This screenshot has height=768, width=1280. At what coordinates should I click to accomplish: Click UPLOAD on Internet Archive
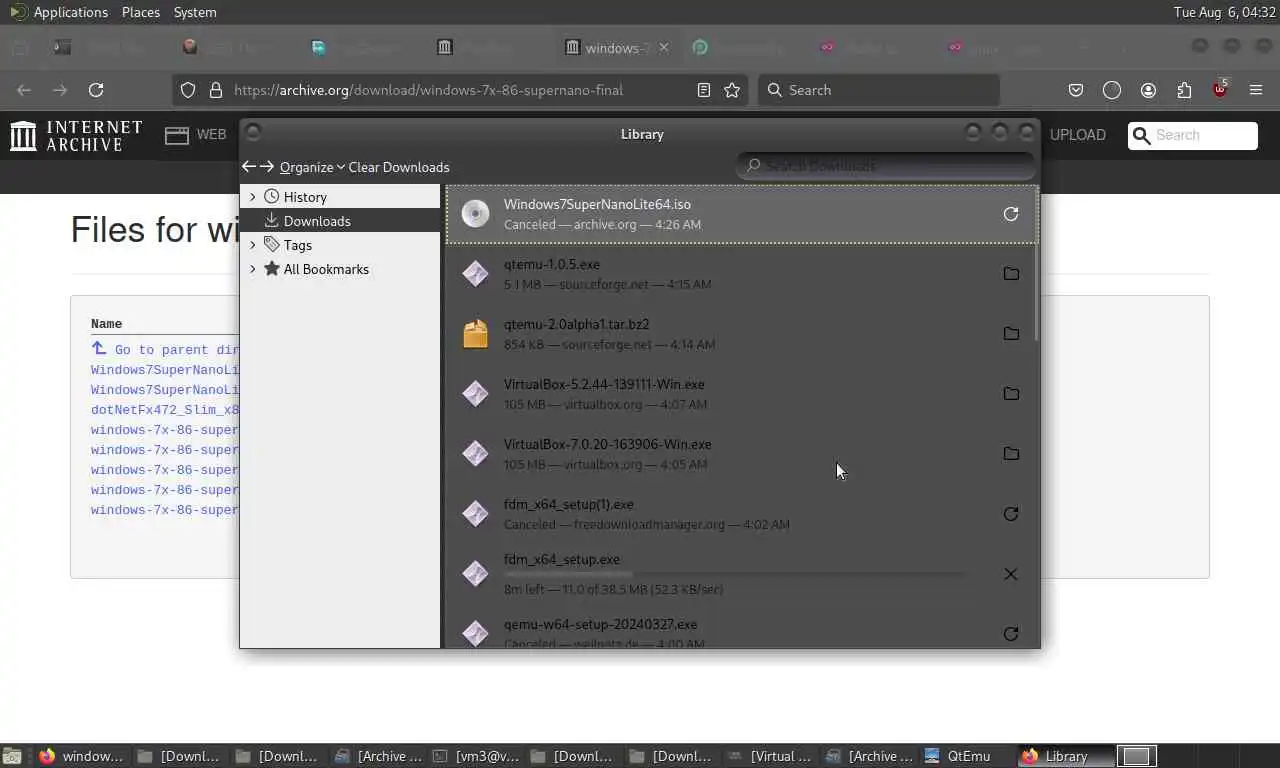pyautogui.click(x=1078, y=135)
